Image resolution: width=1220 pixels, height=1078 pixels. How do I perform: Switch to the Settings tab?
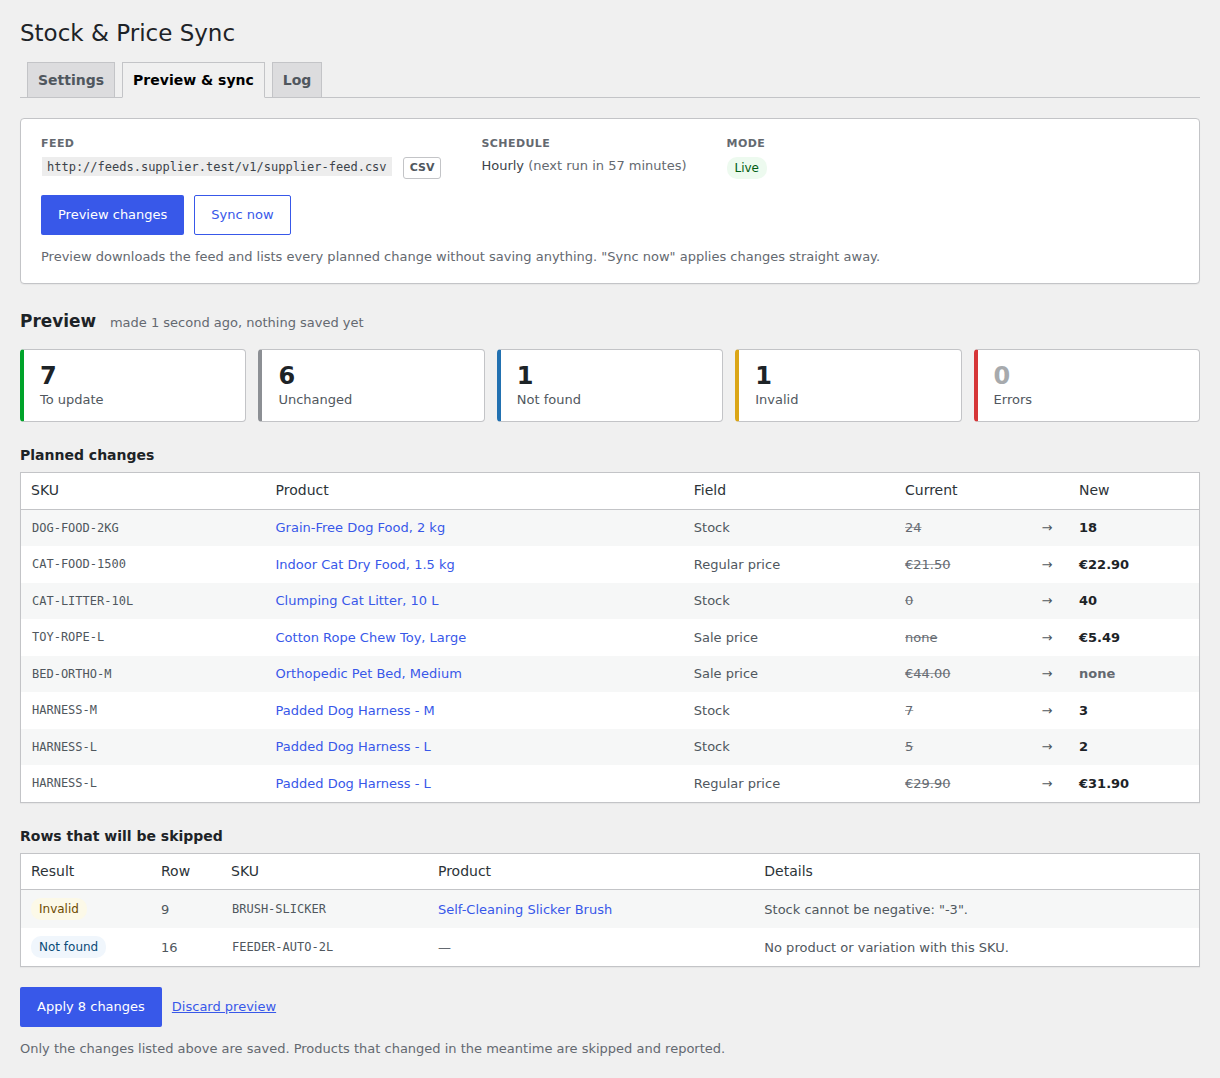[70, 80]
